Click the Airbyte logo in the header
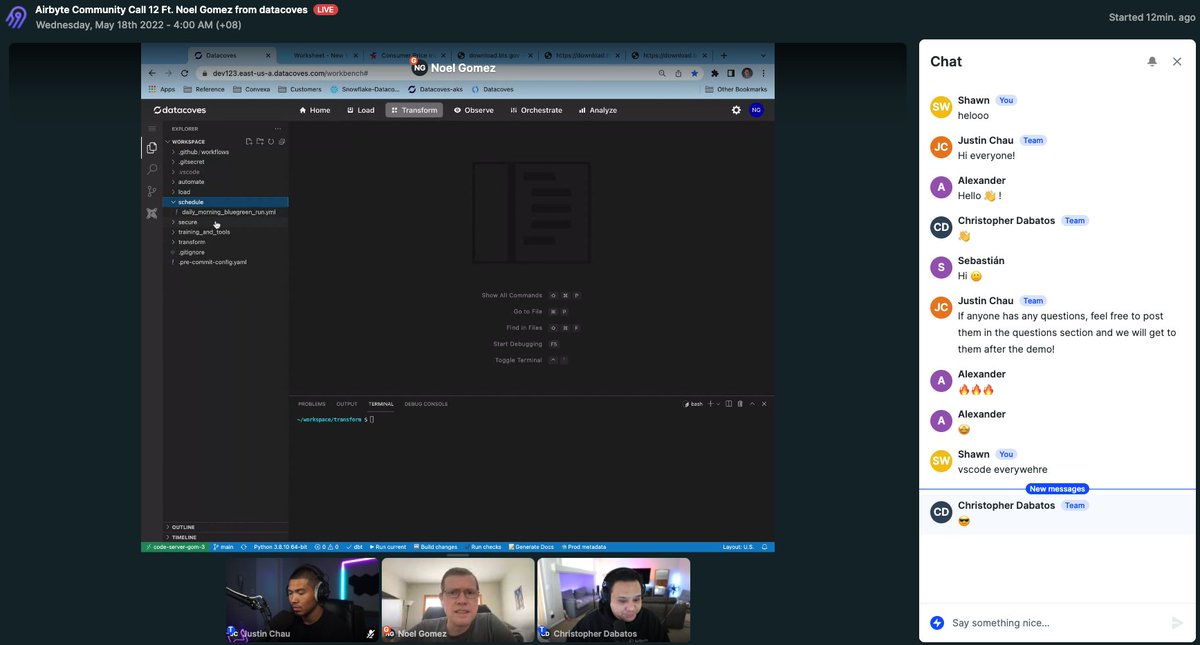Image resolution: width=1200 pixels, height=645 pixels. tap(17, 16)
